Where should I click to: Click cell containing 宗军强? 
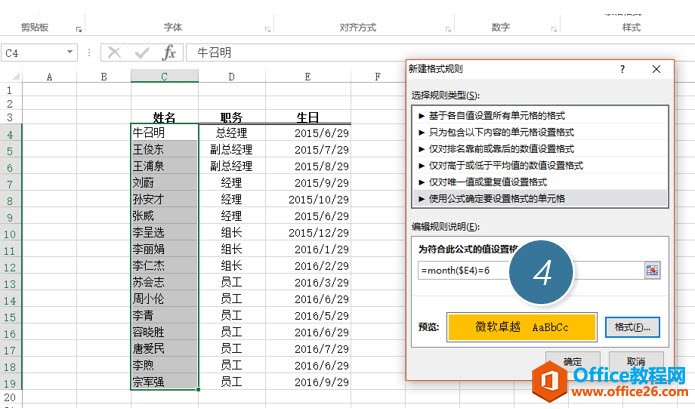(164, 382)
